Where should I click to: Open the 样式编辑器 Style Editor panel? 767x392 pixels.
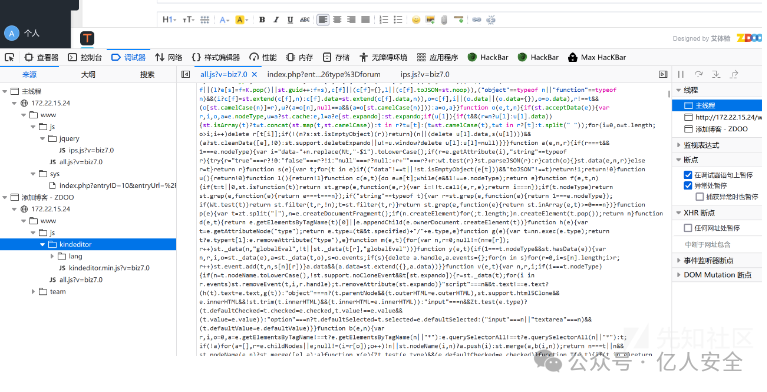coord(215,57)
